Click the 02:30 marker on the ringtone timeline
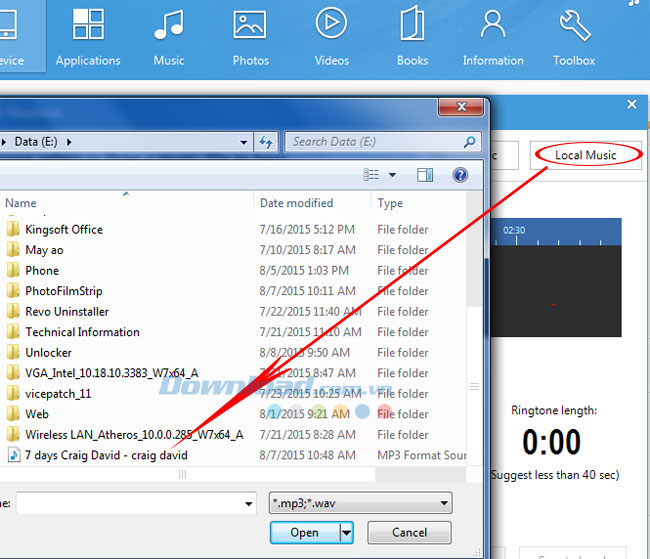This screenshot has width=650, height=559. point(514,230)
